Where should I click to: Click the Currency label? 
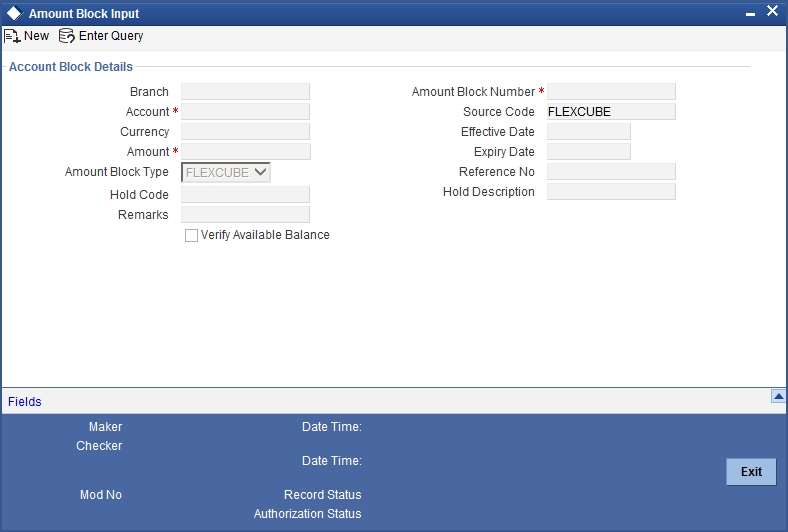tap(145, 132)
